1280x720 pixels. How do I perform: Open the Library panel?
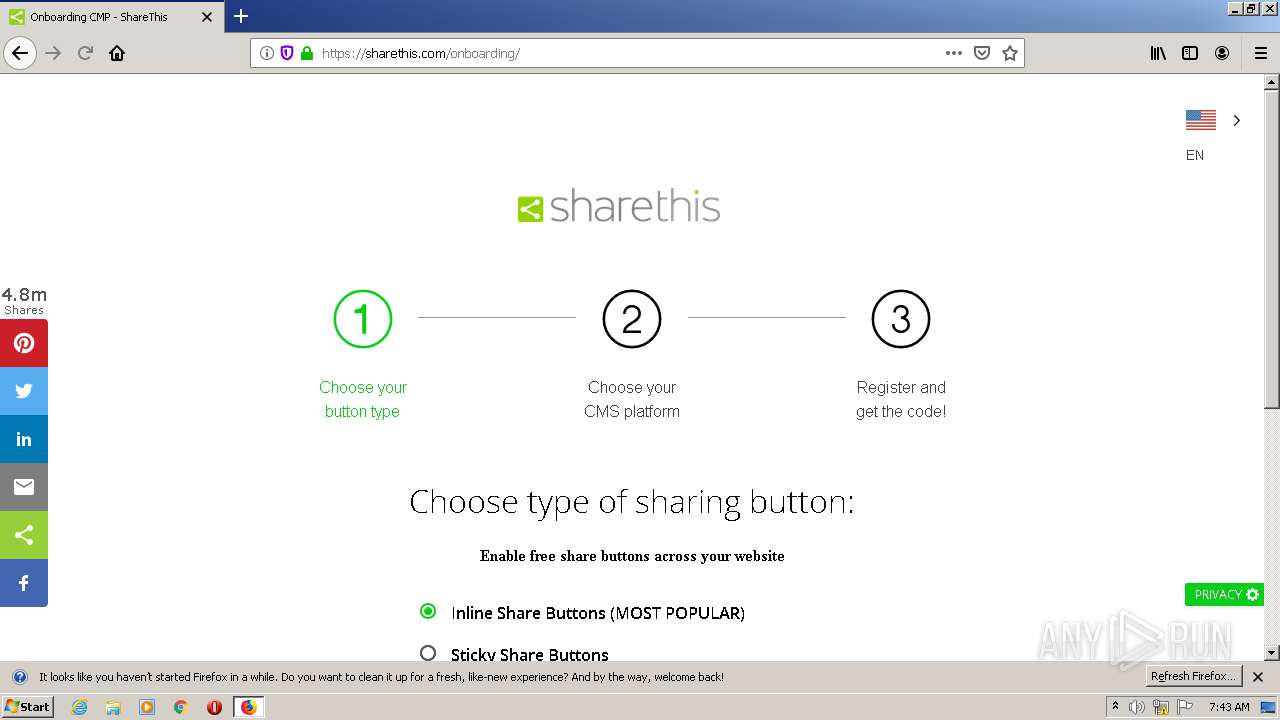[1158, 53]
